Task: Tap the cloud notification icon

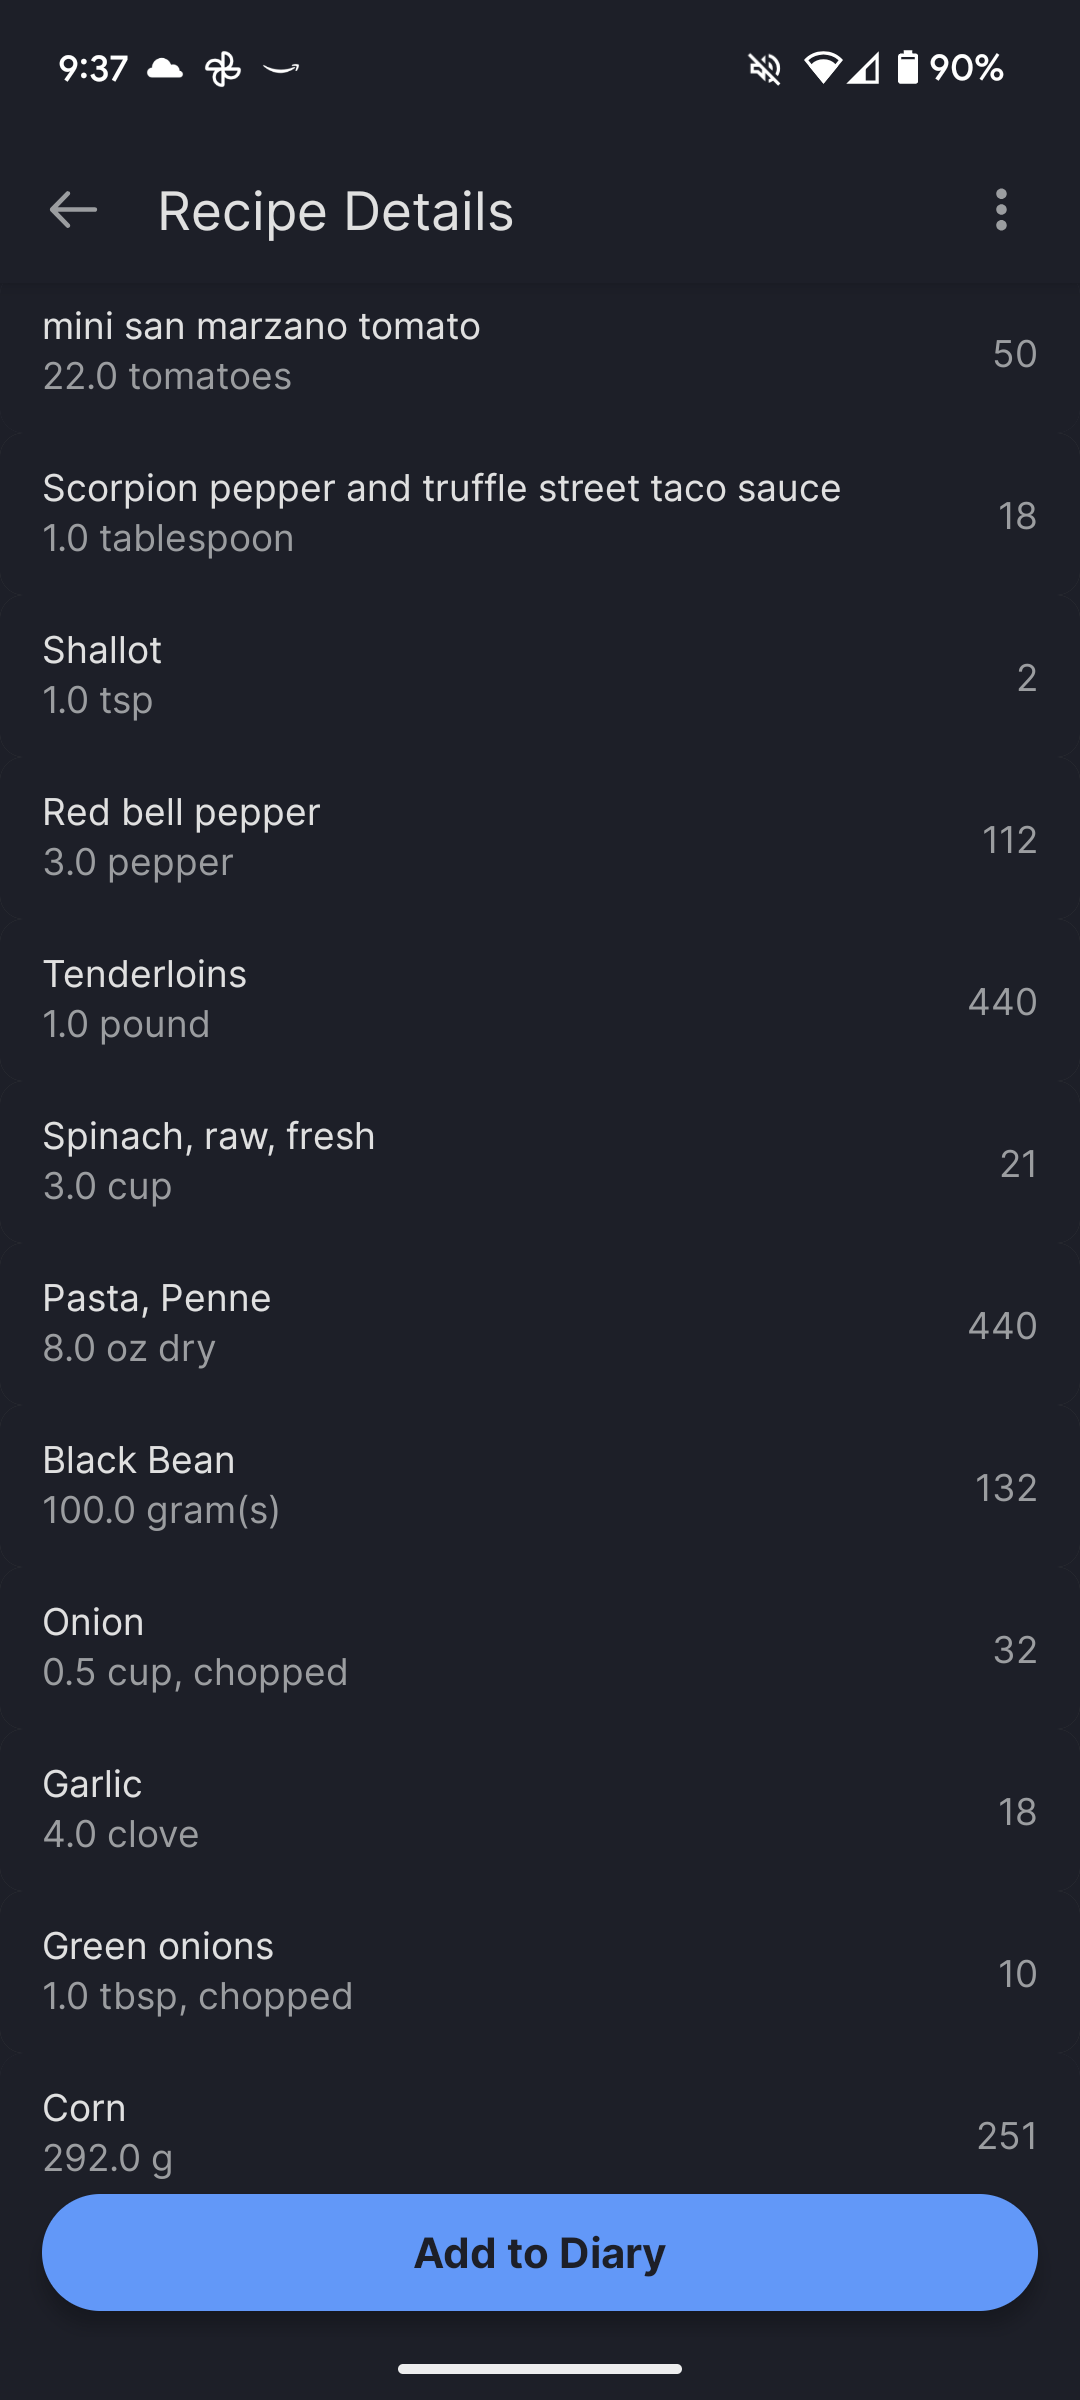Action: coord(165,68)
